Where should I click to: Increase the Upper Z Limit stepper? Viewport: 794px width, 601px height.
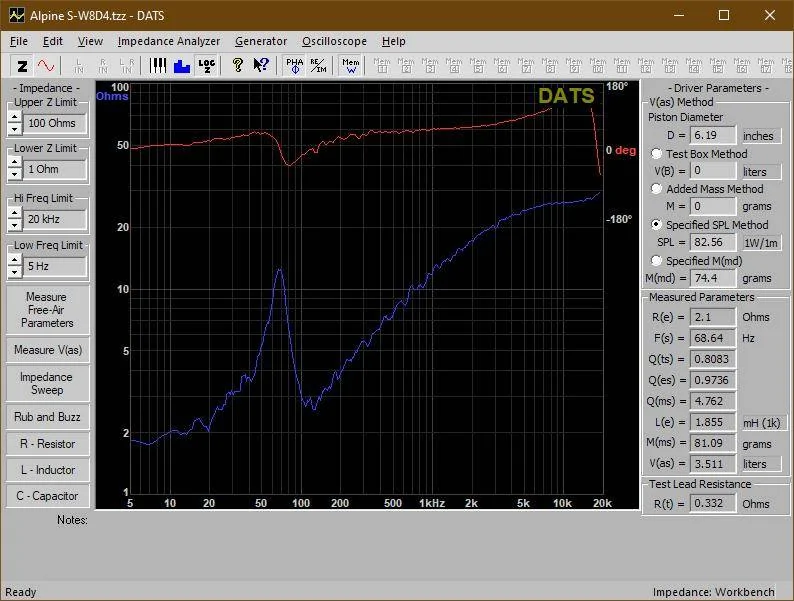coord(15,117)
